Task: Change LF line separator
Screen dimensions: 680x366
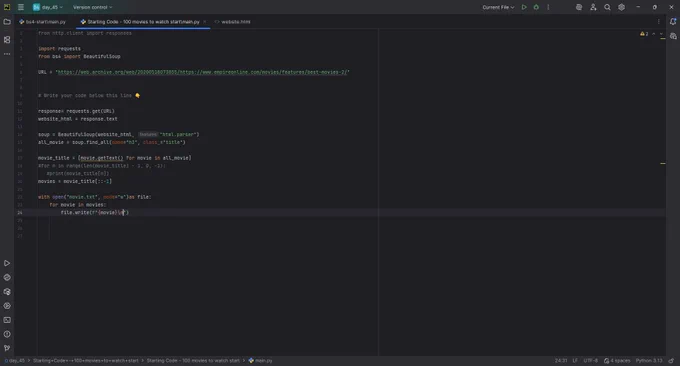Action: (x=575, y=360)
